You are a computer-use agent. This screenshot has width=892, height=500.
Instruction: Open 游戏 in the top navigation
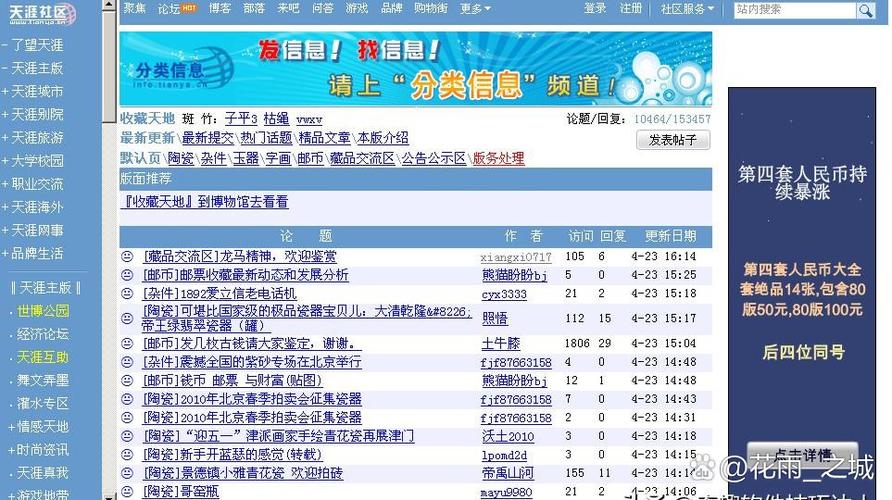[357, 9]
